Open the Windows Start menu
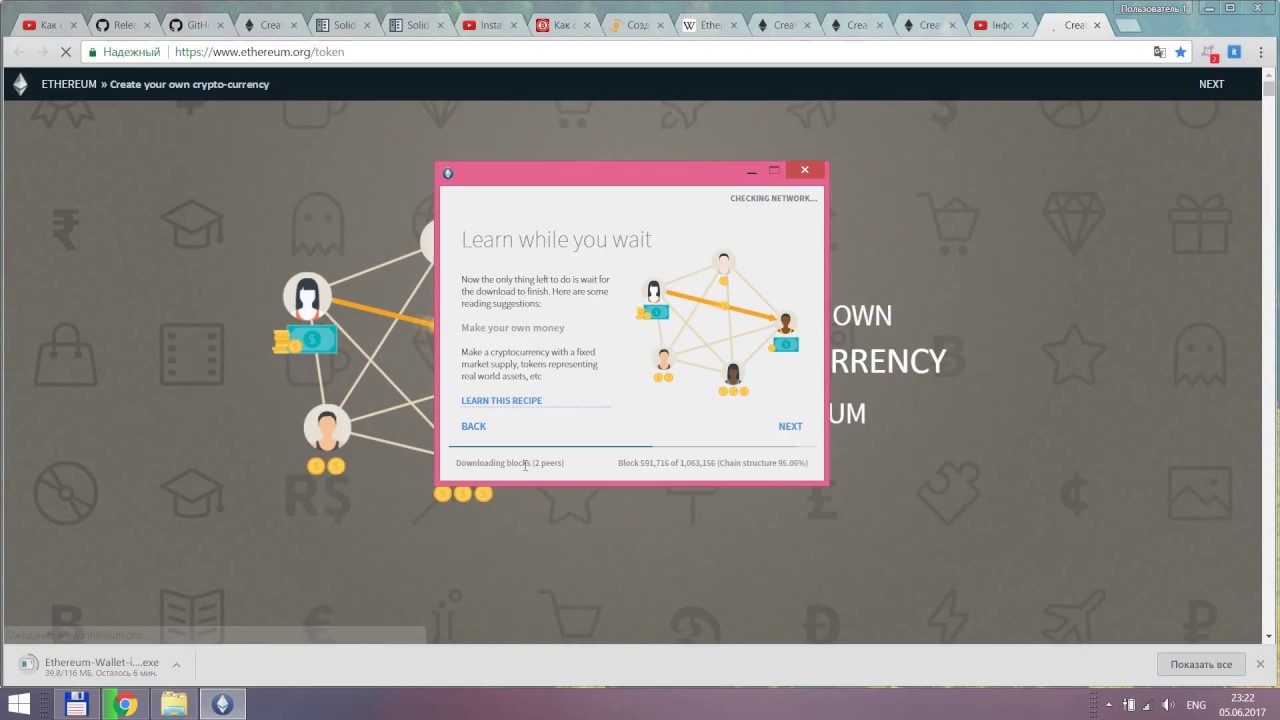The image size is (1280, 720). pyautogui.click(x=19, y=704)
